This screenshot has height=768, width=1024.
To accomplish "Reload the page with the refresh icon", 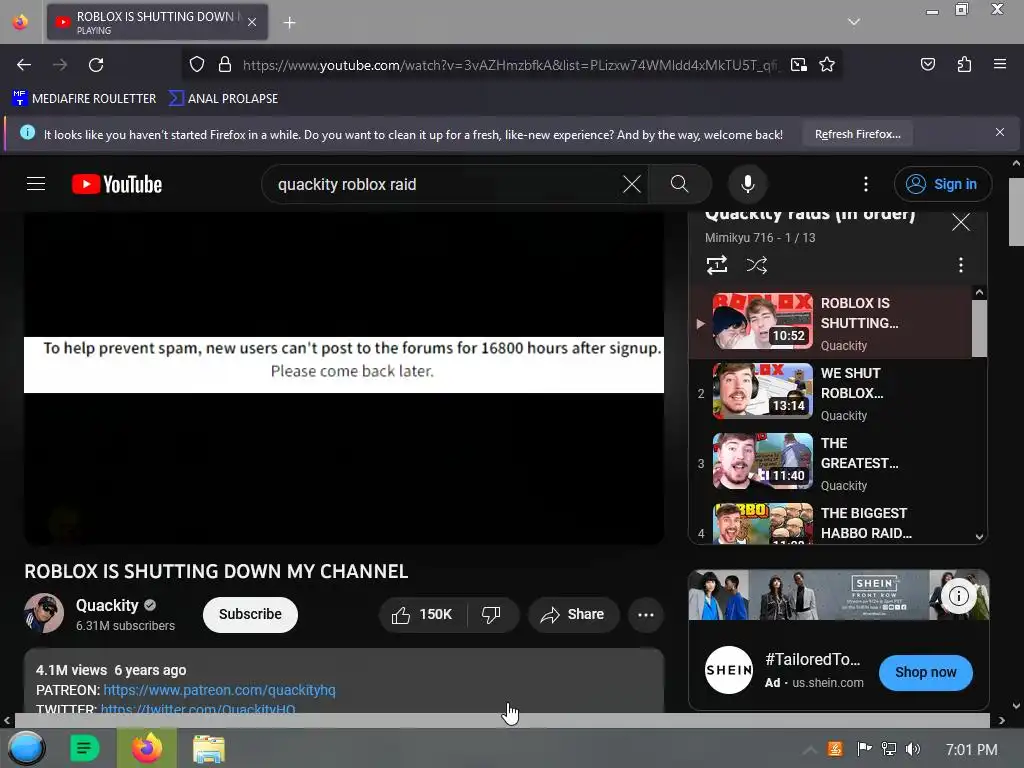I will (x=96, y=65).
